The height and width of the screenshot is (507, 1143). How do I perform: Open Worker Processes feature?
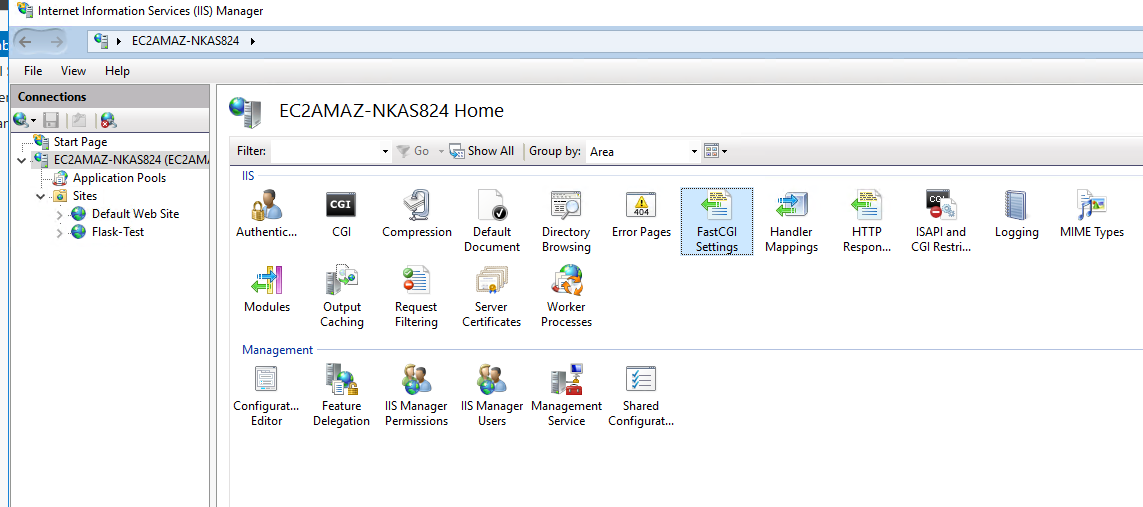(x=566, y=296)
